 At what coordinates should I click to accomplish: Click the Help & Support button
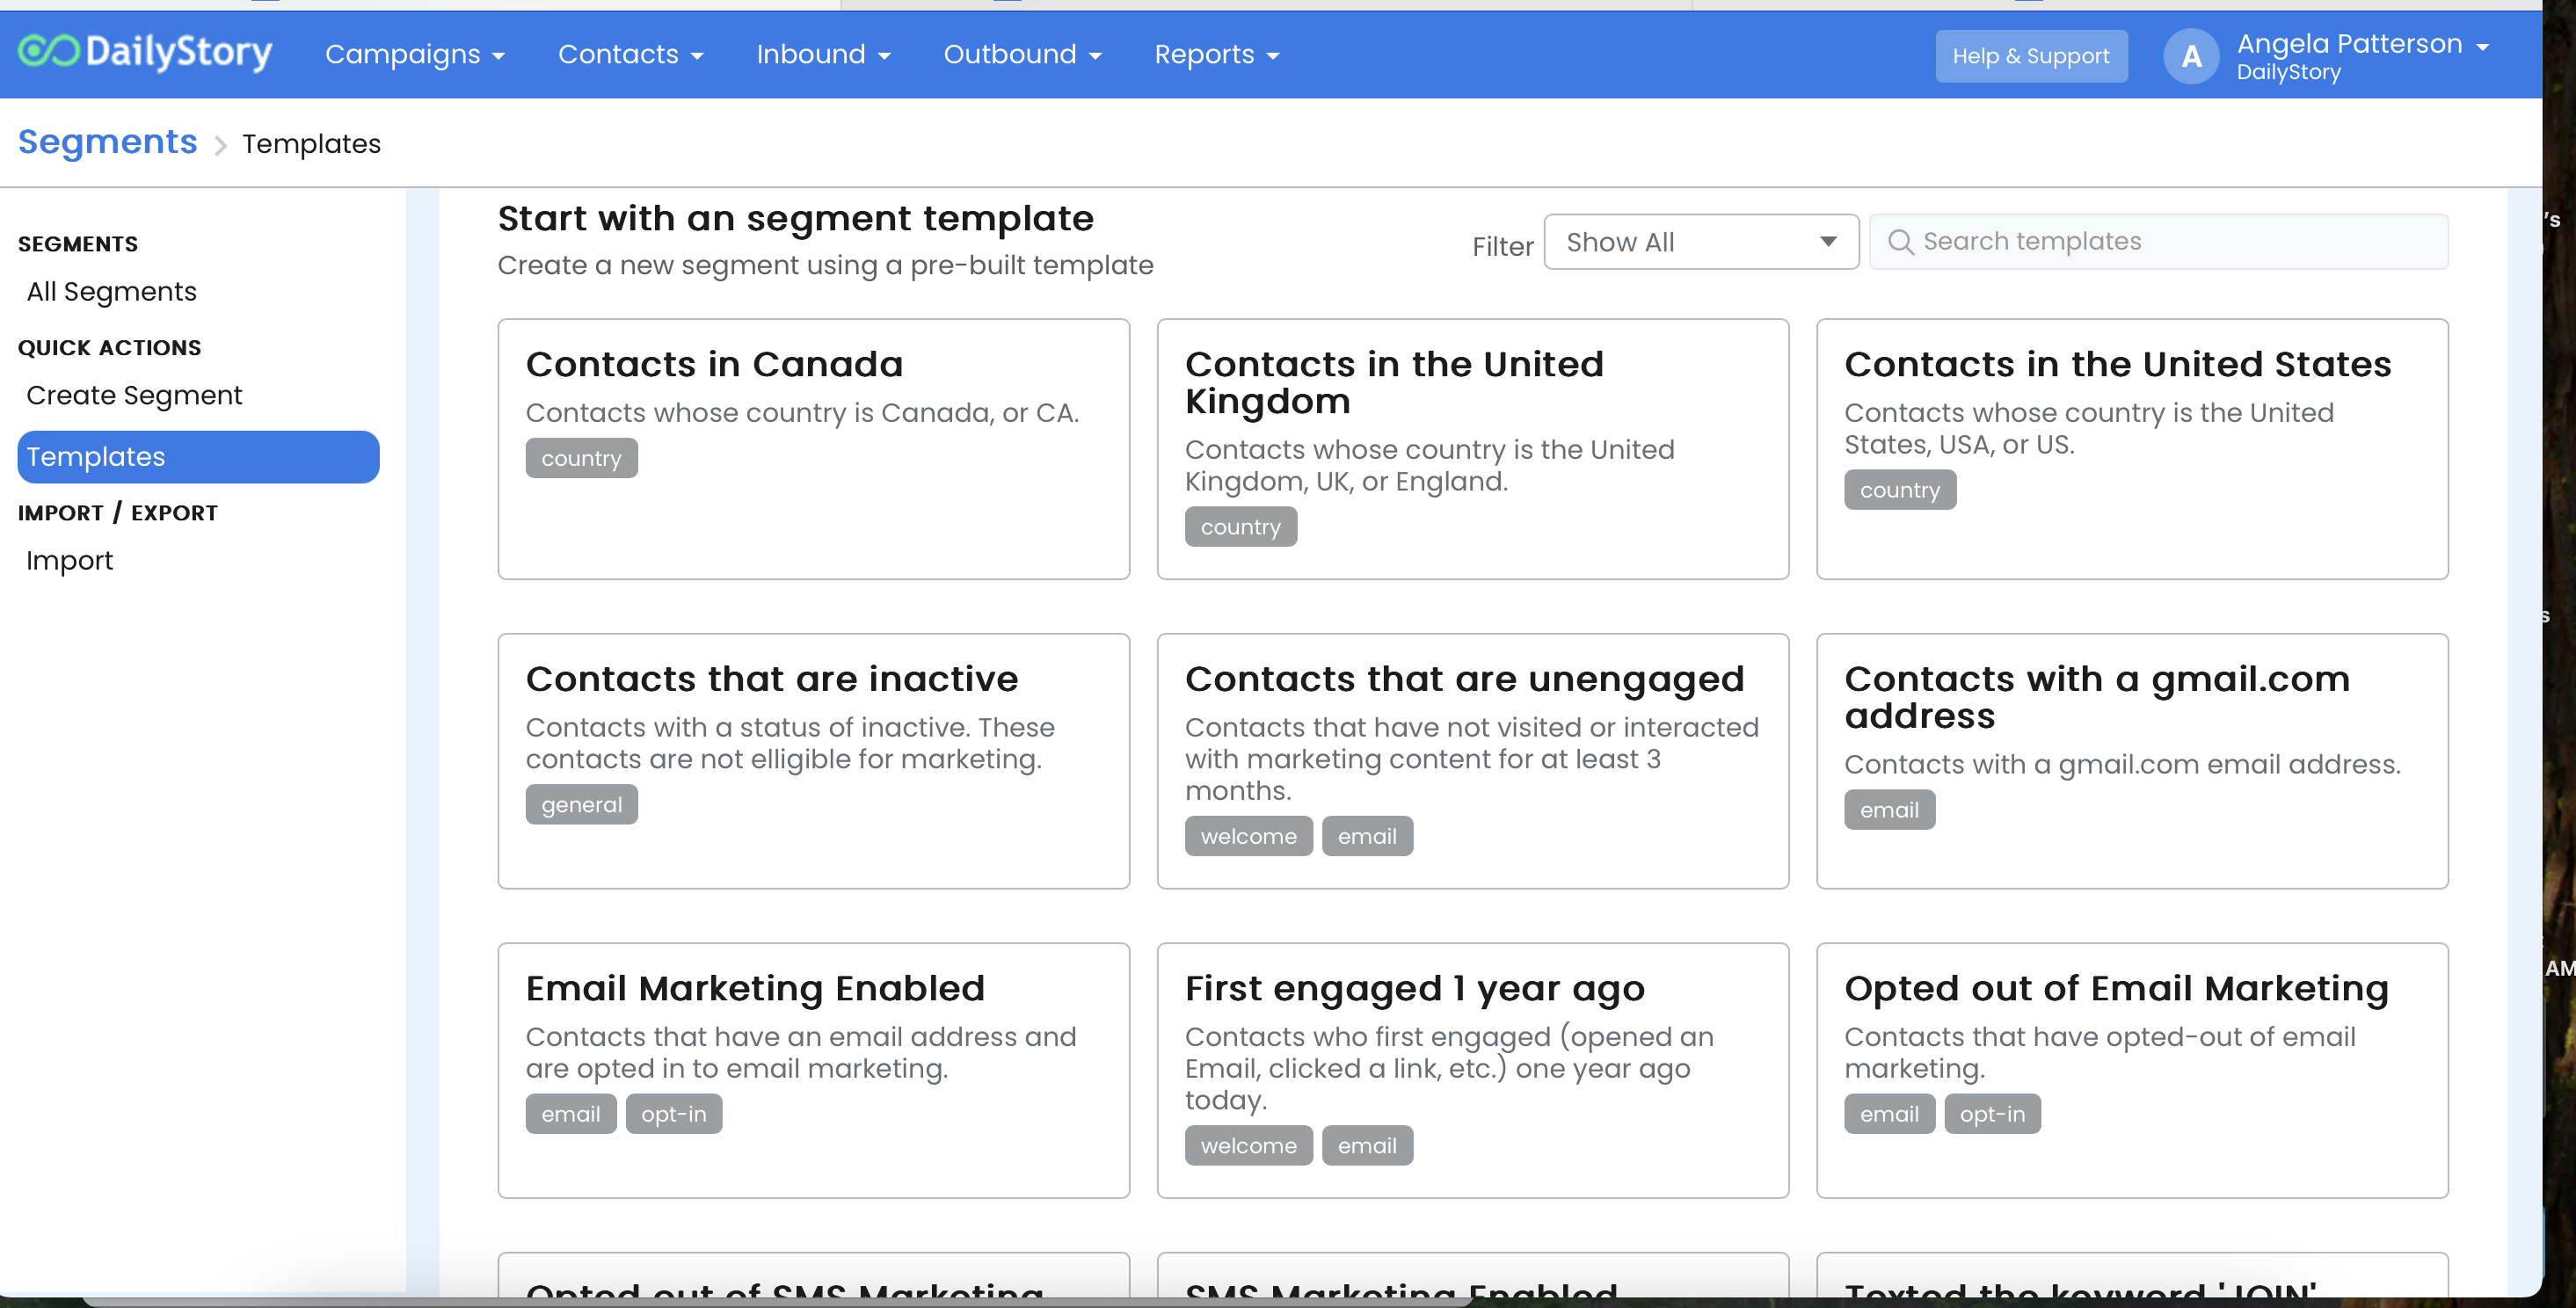click(x=2030, y=57)
